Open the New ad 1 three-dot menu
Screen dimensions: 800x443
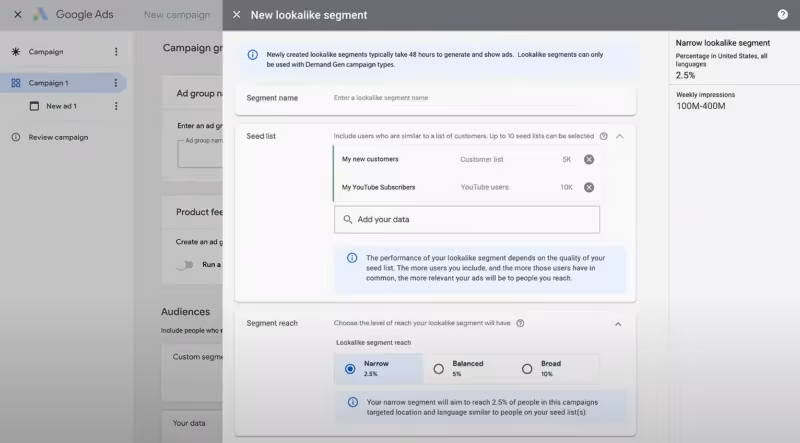[116, 106]
